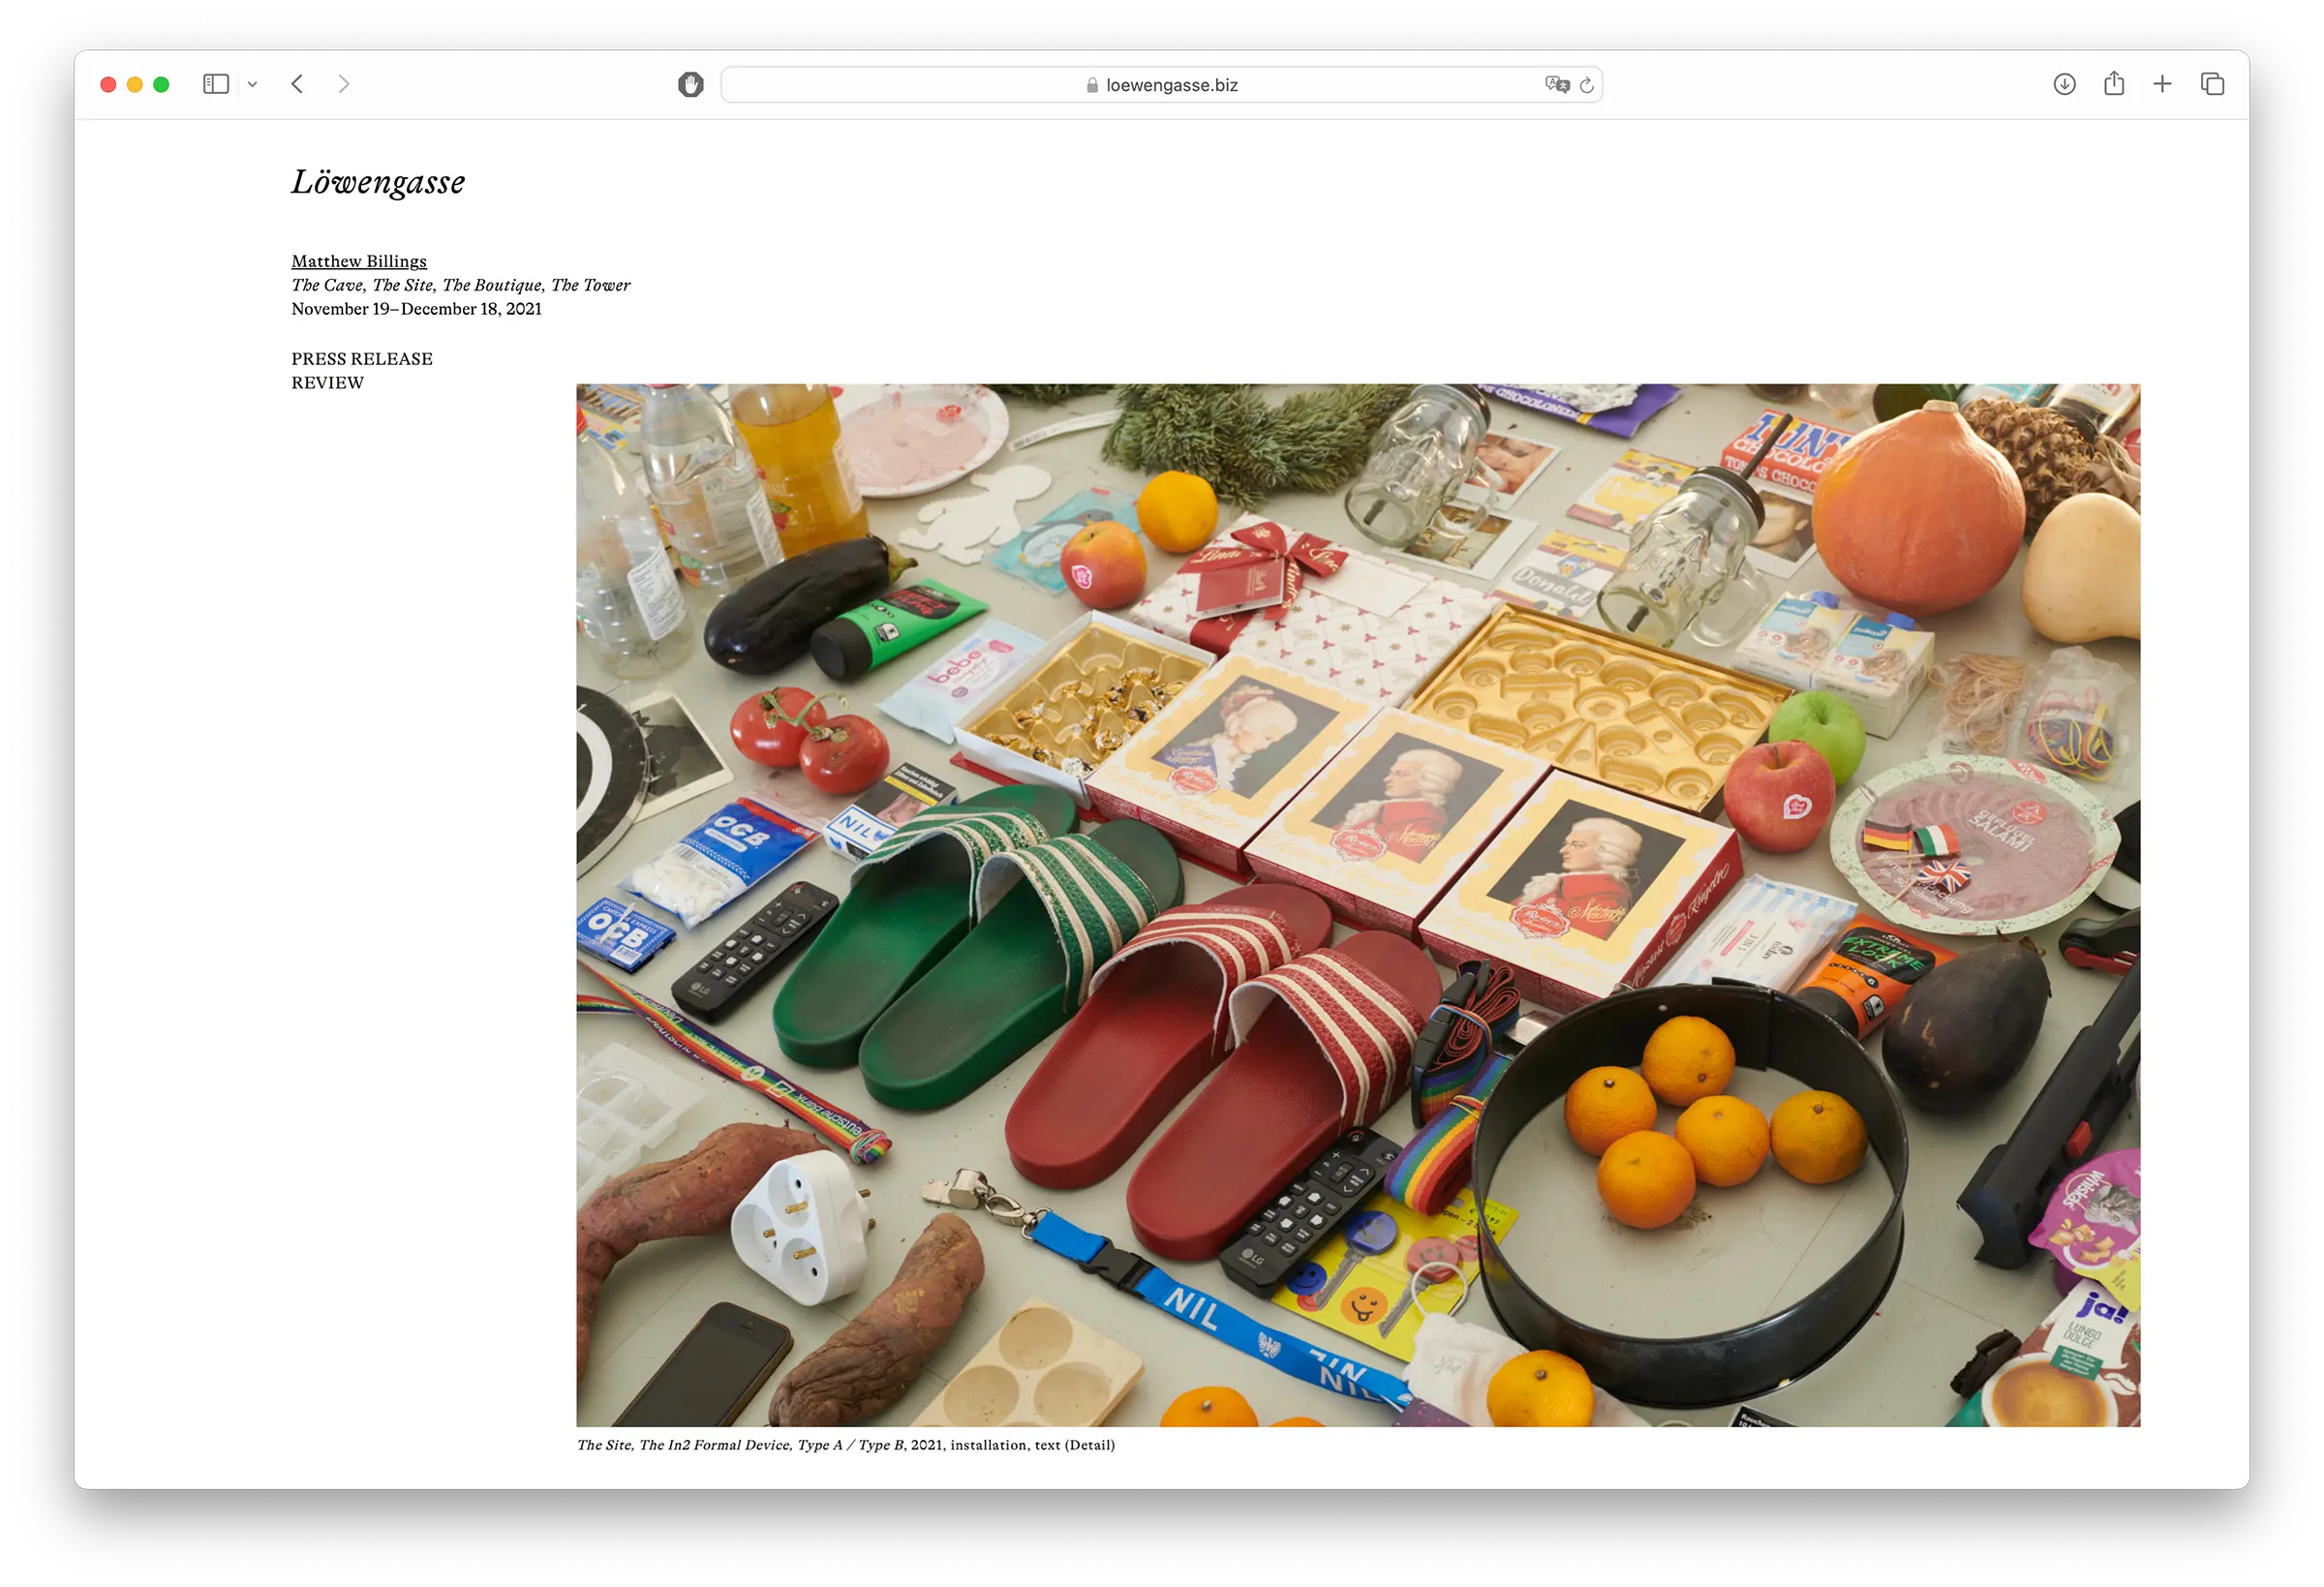The image size is (2324, 1587).
Task: Go back to previous page
Action: [x=297, y=84]
